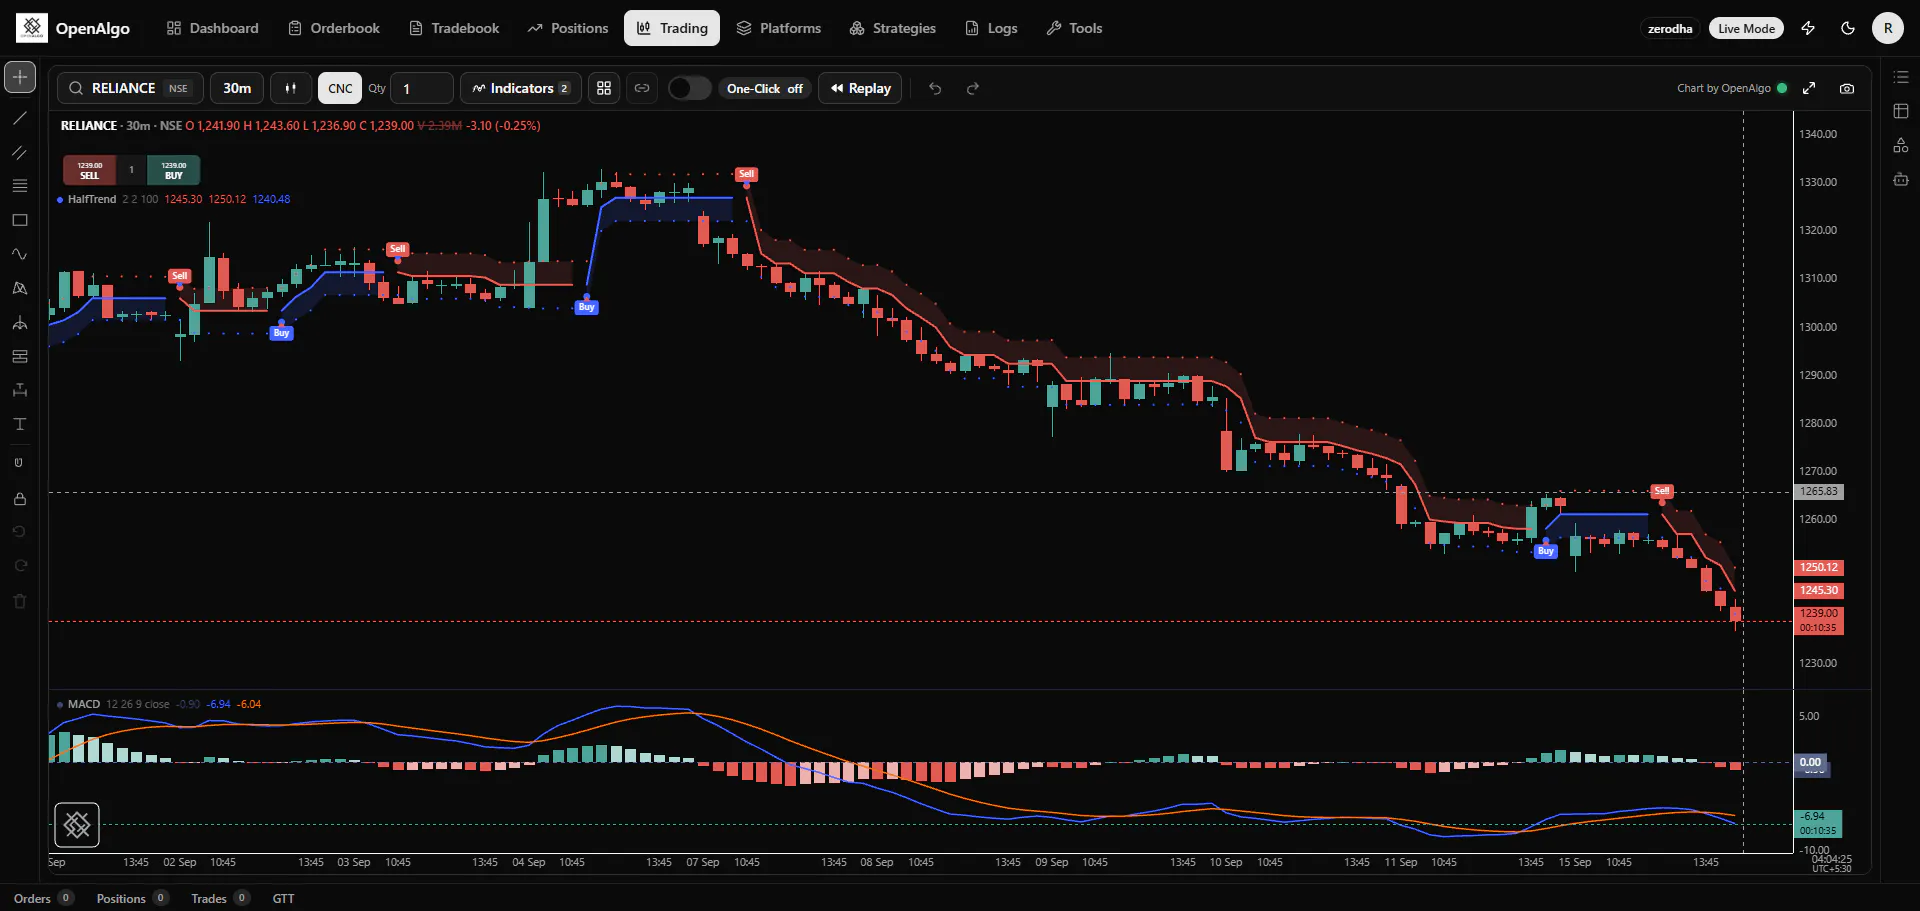Open the R user profile menu

coord(1888,28)
